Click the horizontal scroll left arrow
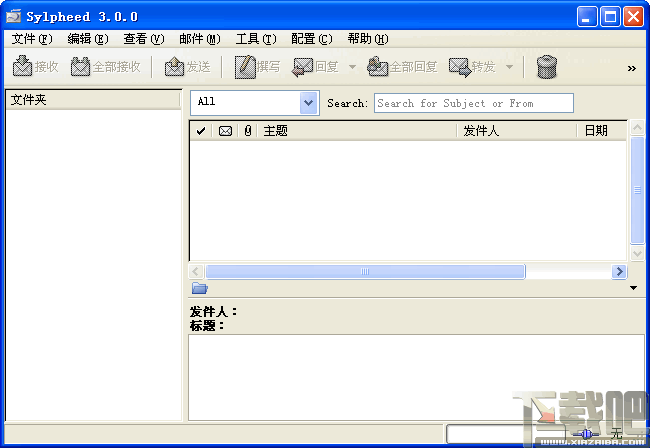Image resolution: width=650 pixels, height=448 pixels. click(196, 271)
